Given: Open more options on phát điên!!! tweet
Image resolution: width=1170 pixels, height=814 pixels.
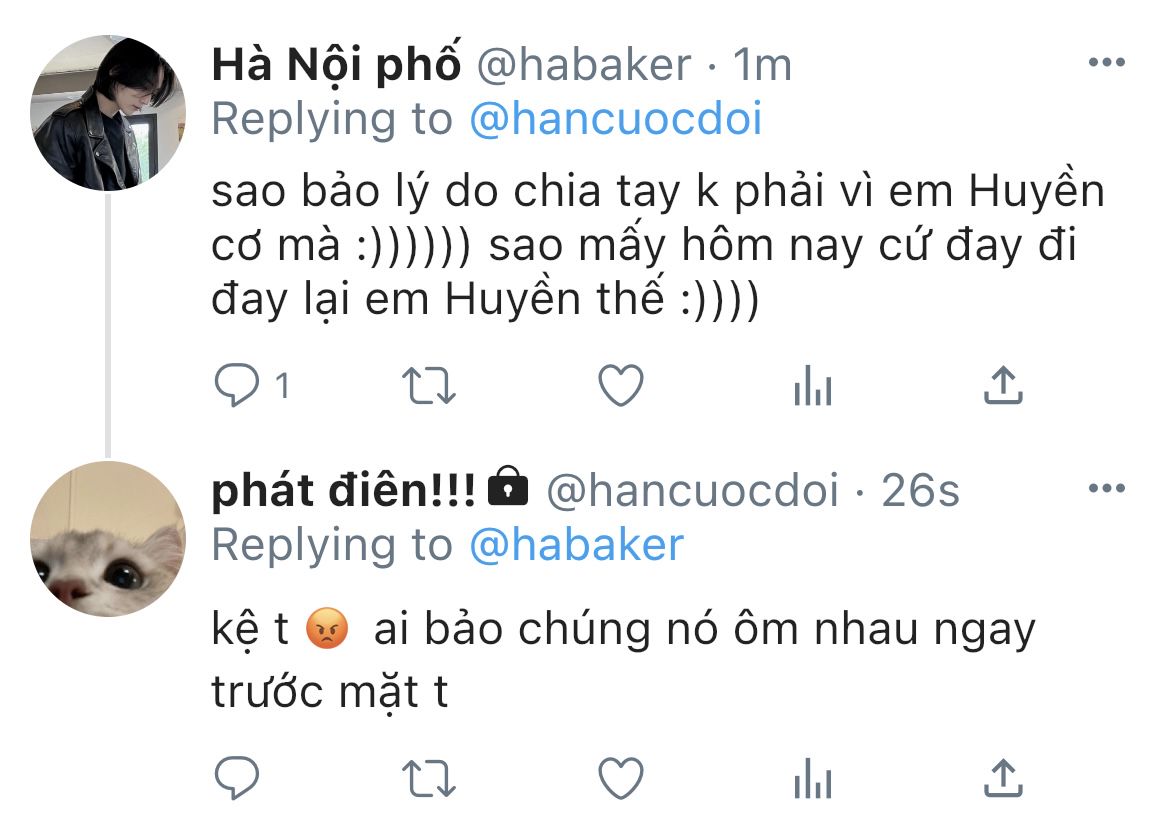Looking at the screenshot, I should pyautogui.click(x=1107, y=489).
